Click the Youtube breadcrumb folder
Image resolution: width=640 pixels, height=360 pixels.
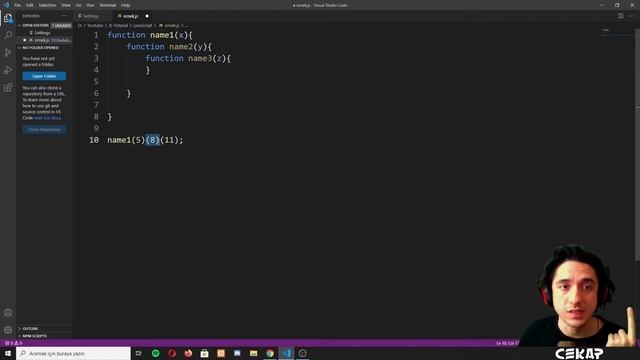95,25
